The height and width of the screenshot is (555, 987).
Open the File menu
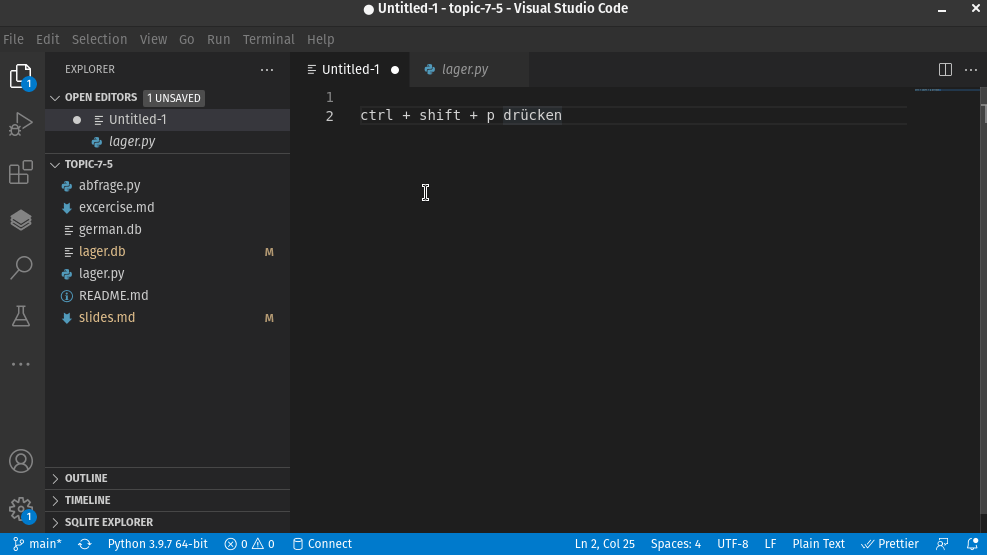tap(13, 39)
